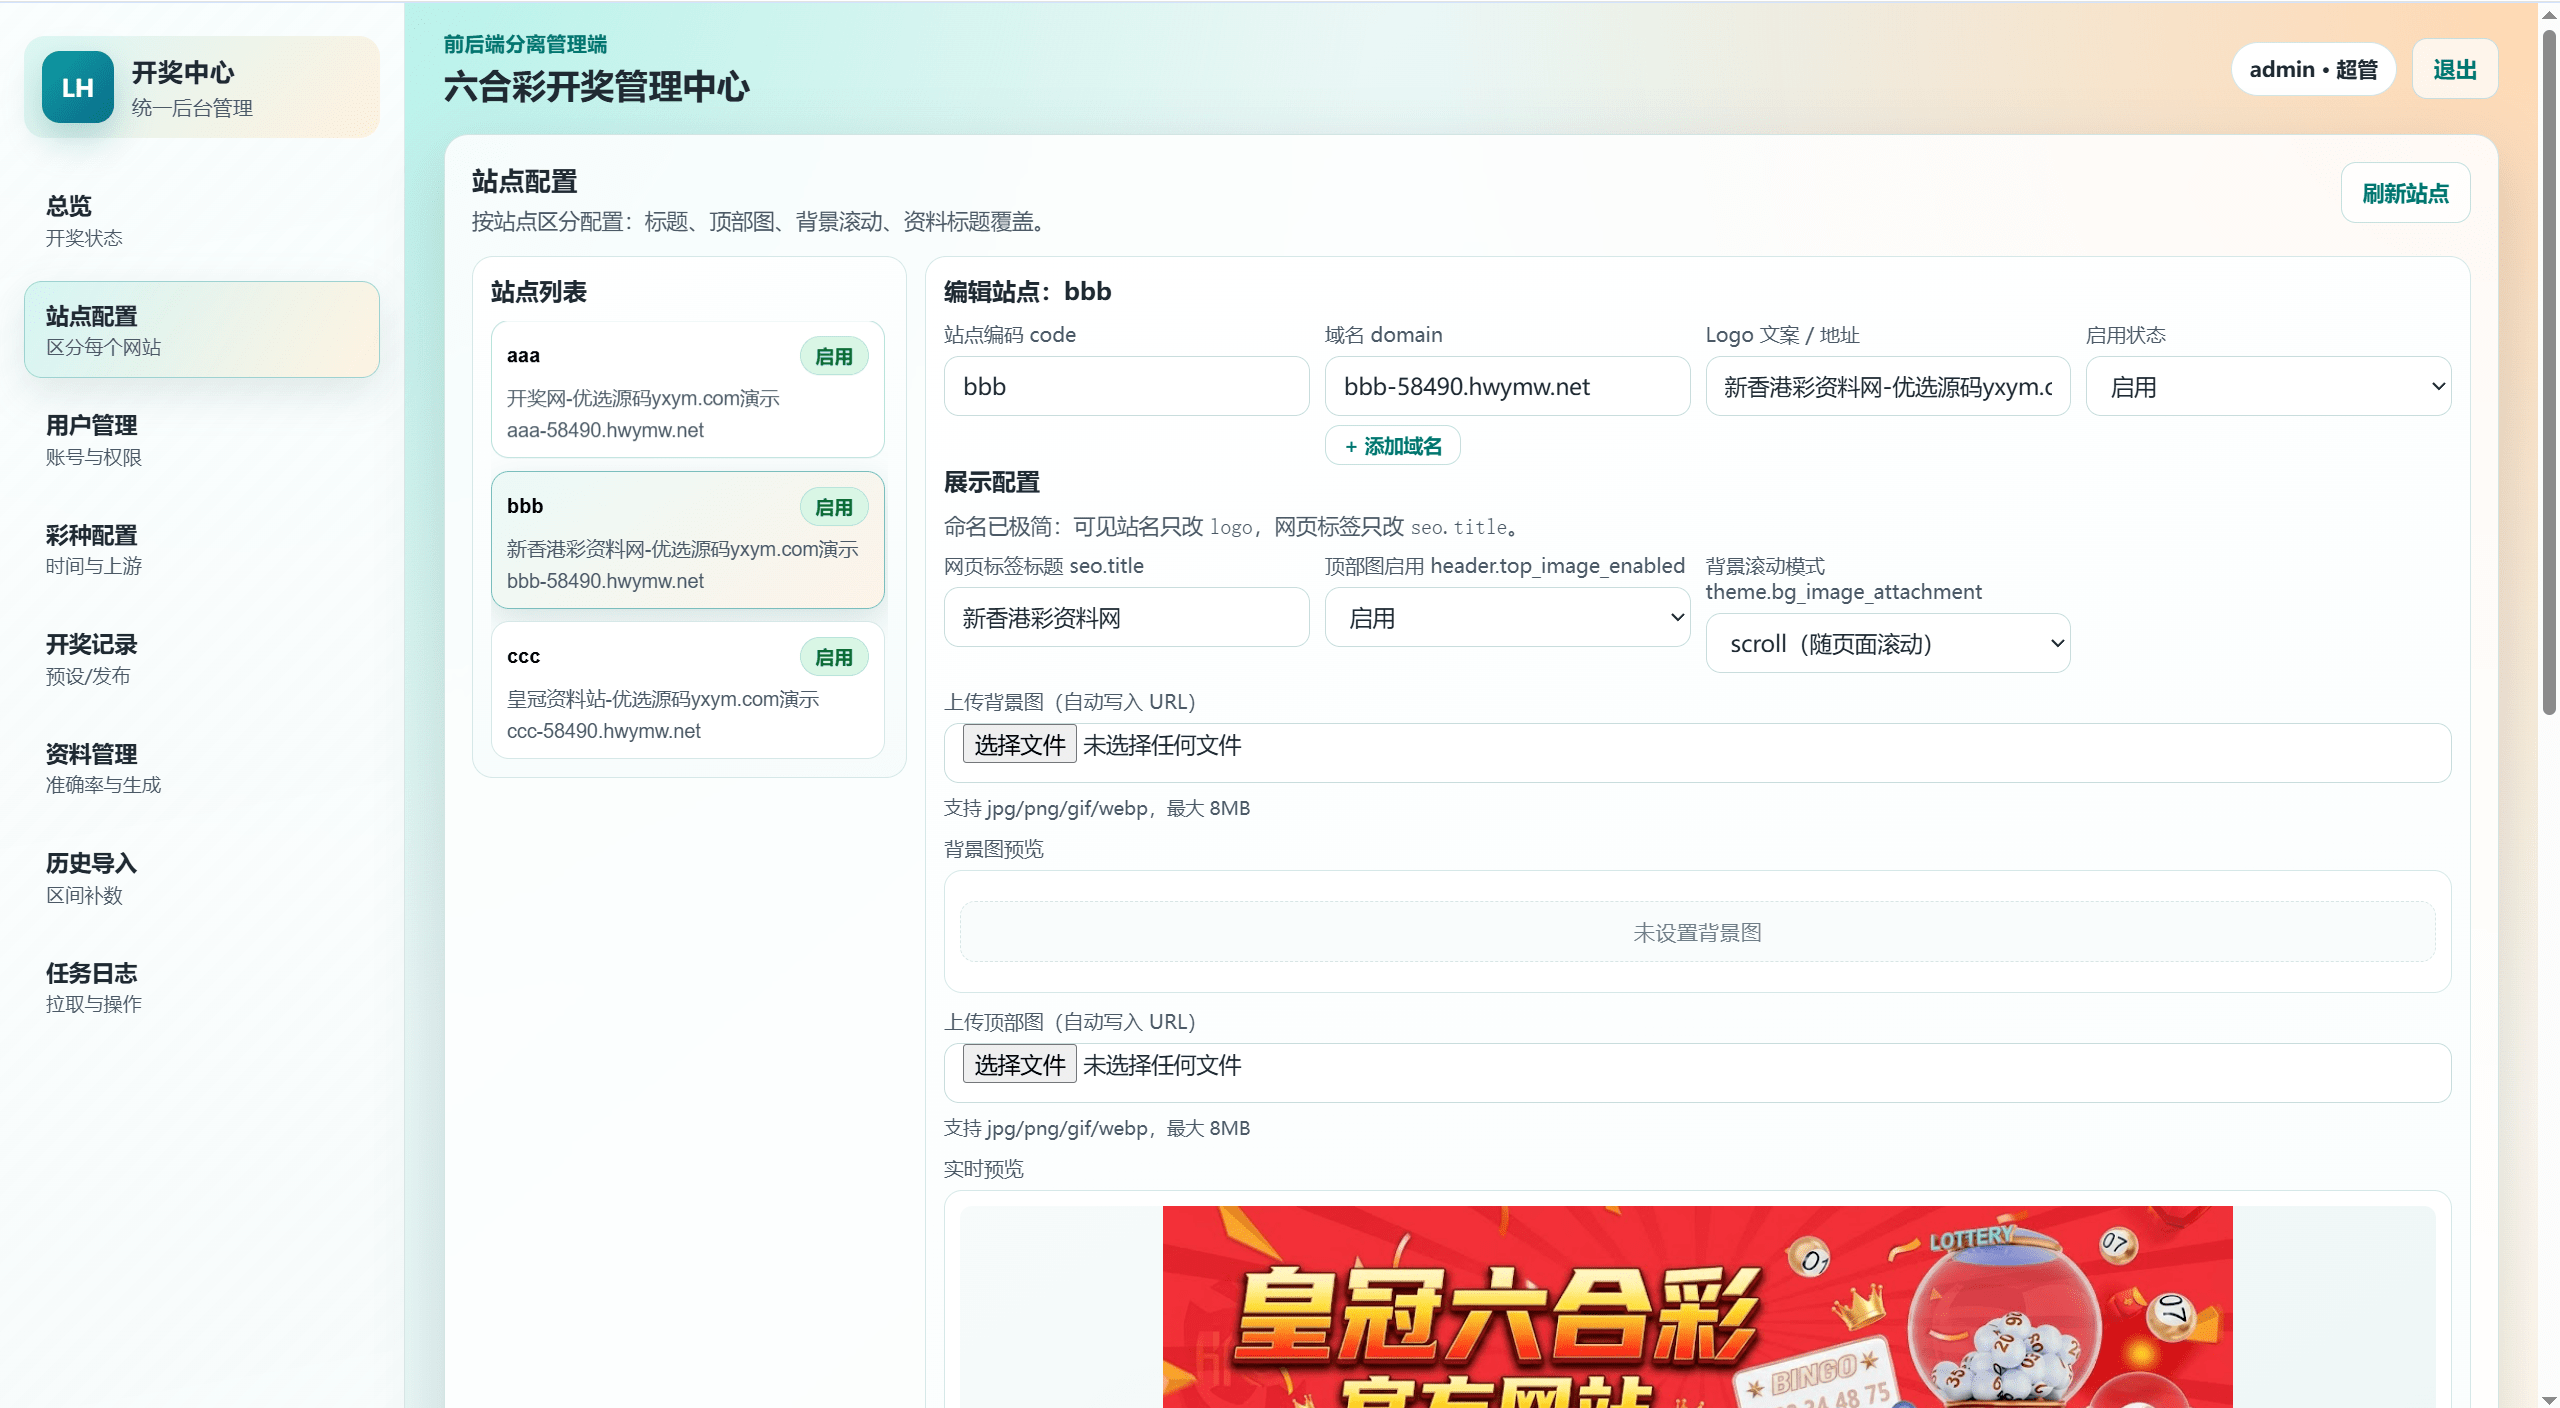Open 开奖记录 in the sidebar
The height and width of the screenshot is (1408, 2560).
tap(202, 658)
